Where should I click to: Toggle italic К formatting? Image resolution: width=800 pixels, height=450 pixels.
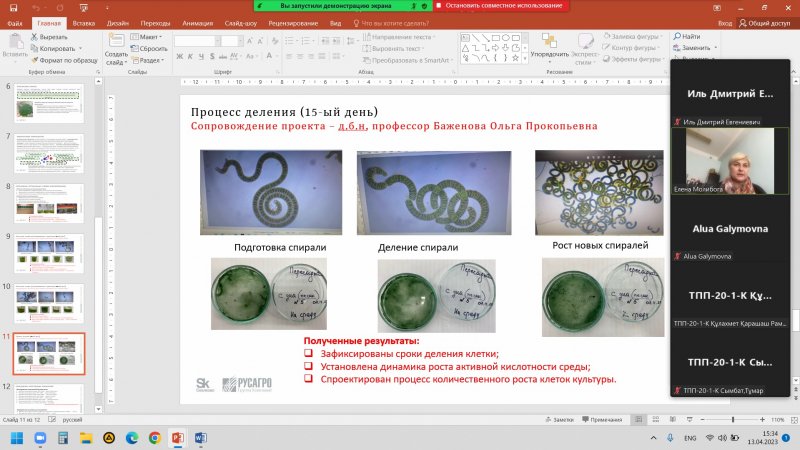pos(190,56)
